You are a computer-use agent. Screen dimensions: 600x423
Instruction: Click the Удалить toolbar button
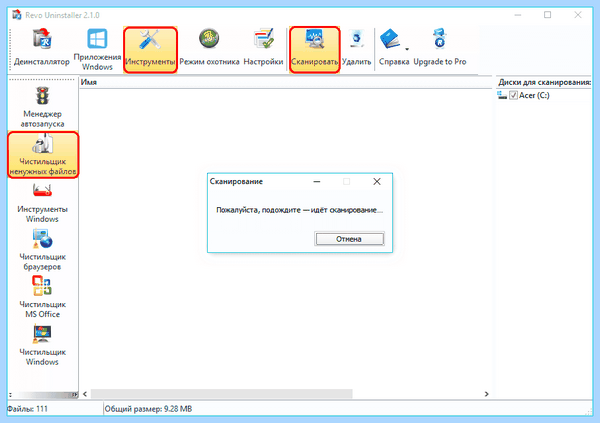pos(357,48)
